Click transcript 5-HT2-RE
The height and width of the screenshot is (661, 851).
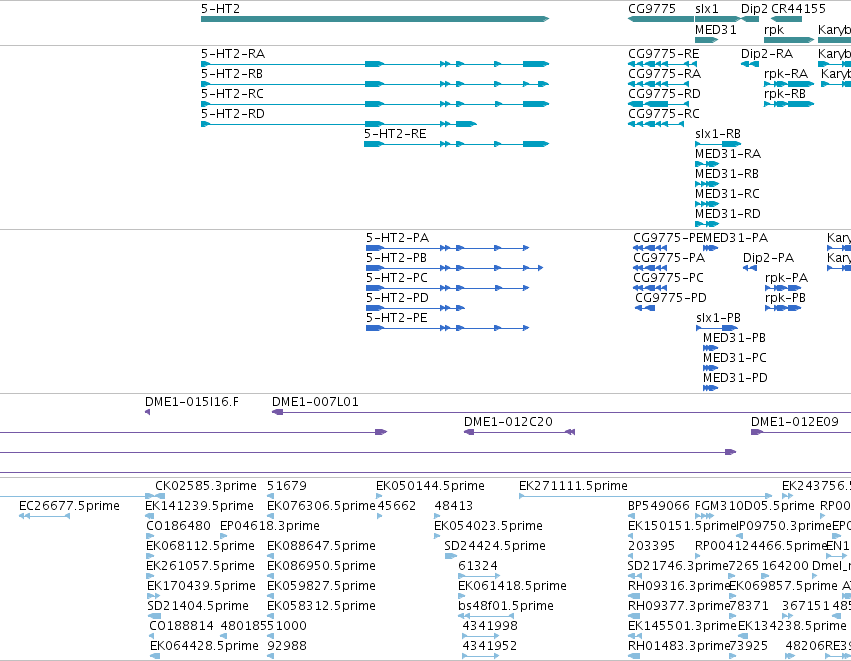tap(456, 144)
